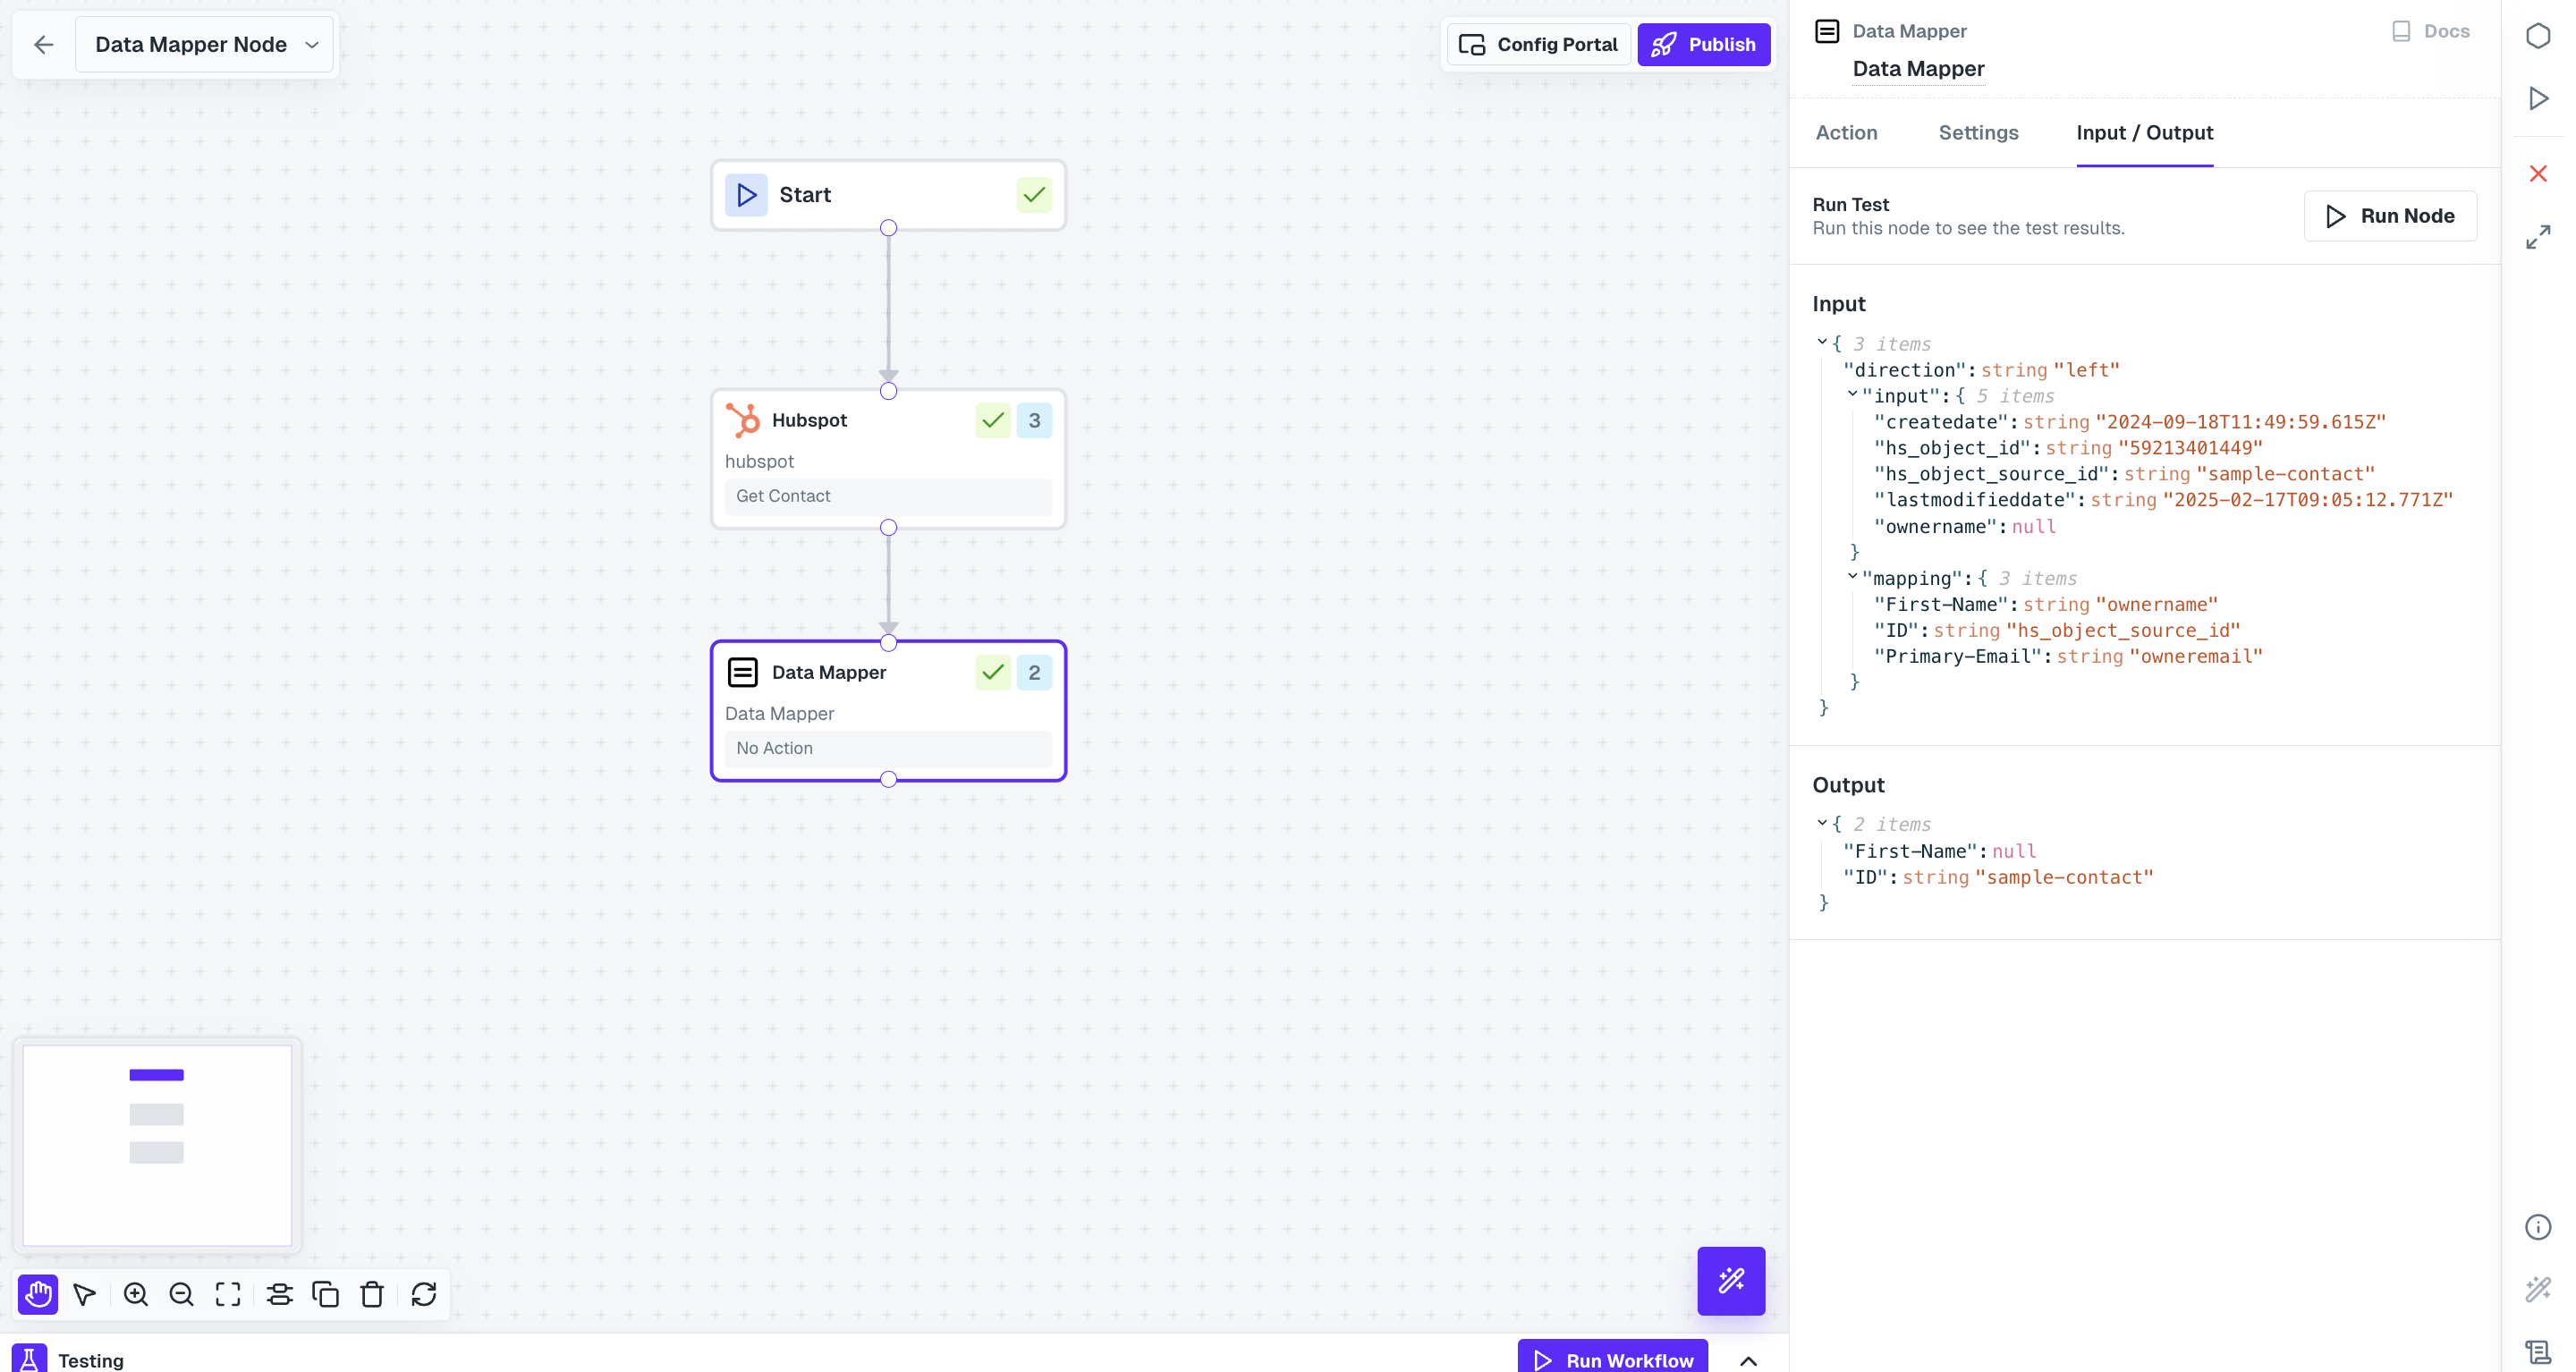Viewport: 2576px width, 1372px height.
Task: Zoom in on the workflow canvas
Action: (135, 1294)
